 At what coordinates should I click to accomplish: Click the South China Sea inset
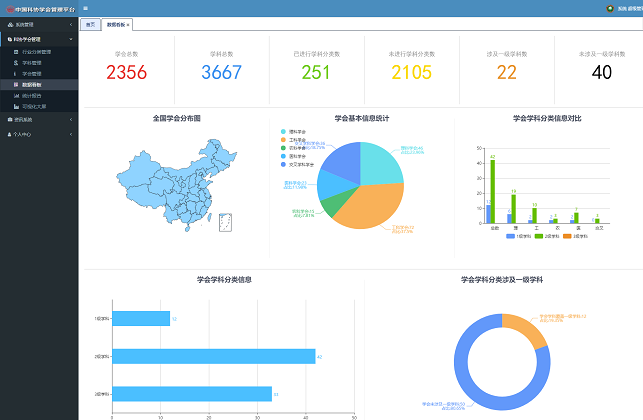coord(225,222)
